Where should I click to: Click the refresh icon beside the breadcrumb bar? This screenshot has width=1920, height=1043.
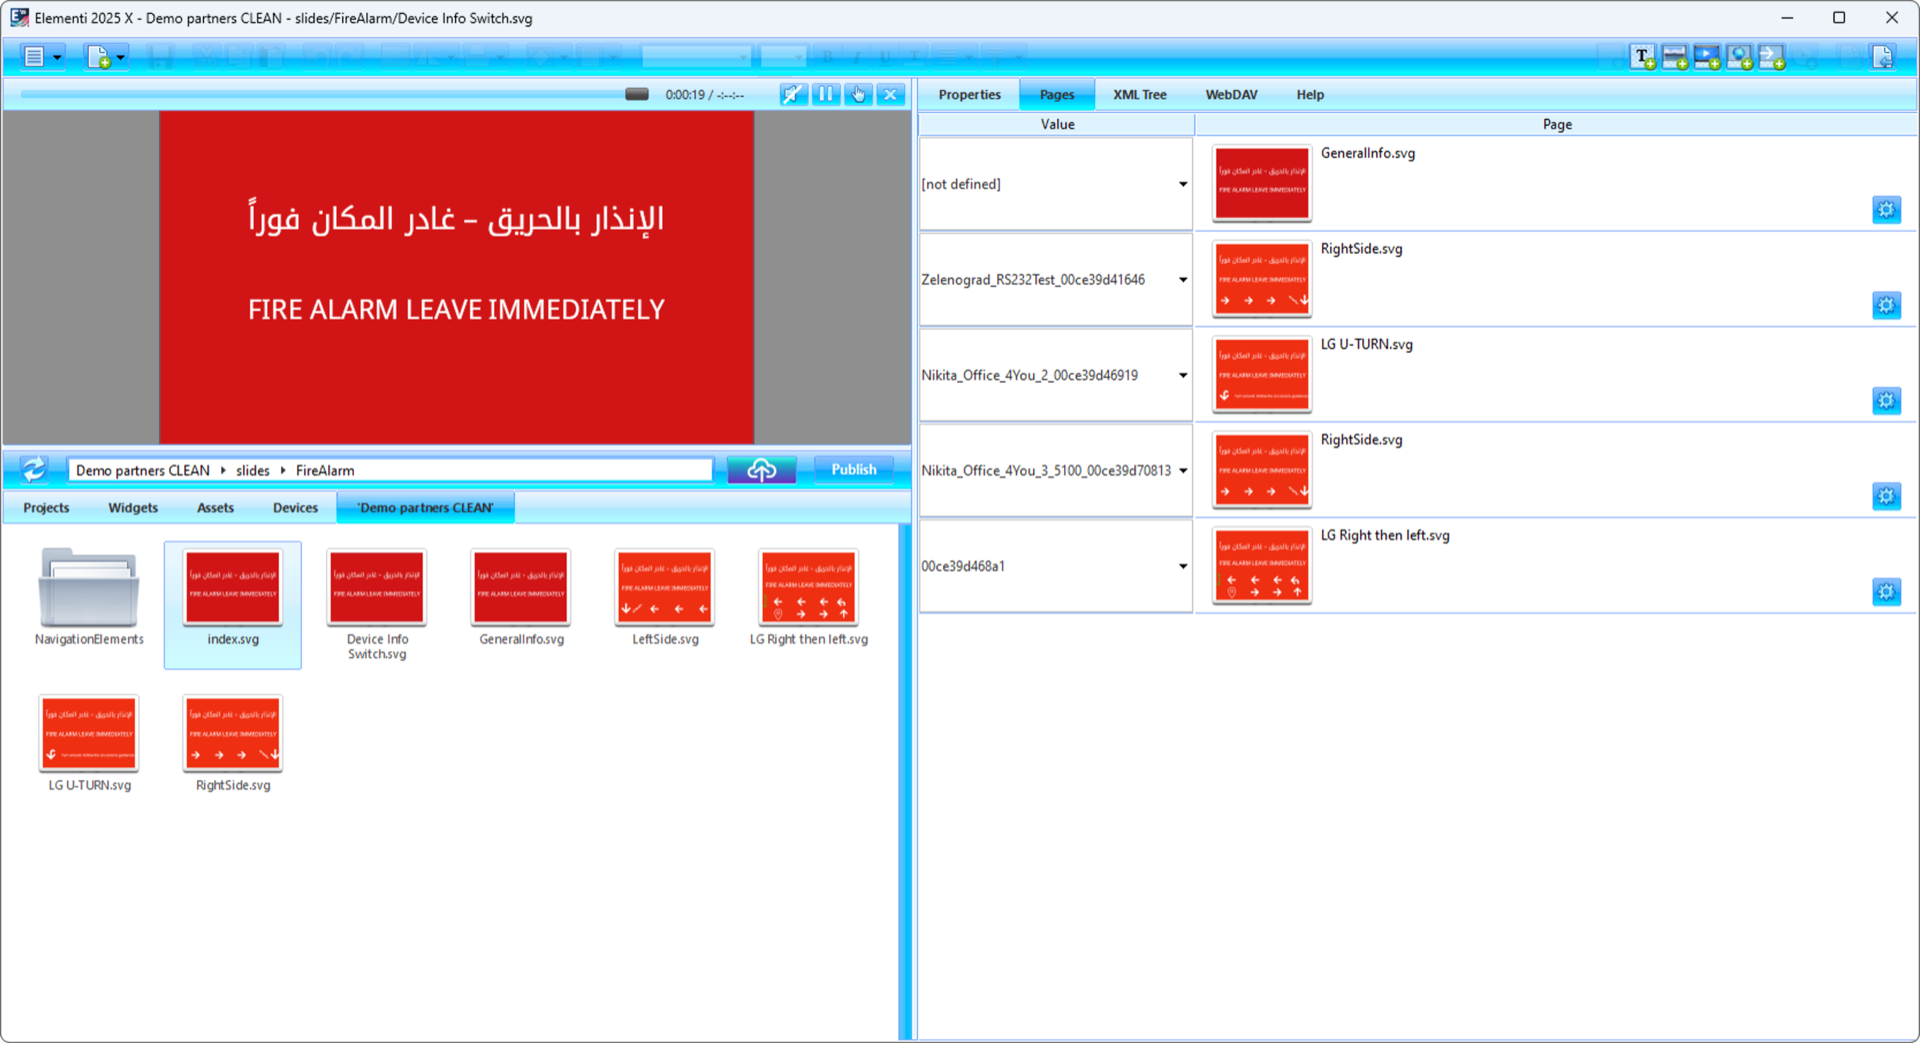click(x=35, y=469)
